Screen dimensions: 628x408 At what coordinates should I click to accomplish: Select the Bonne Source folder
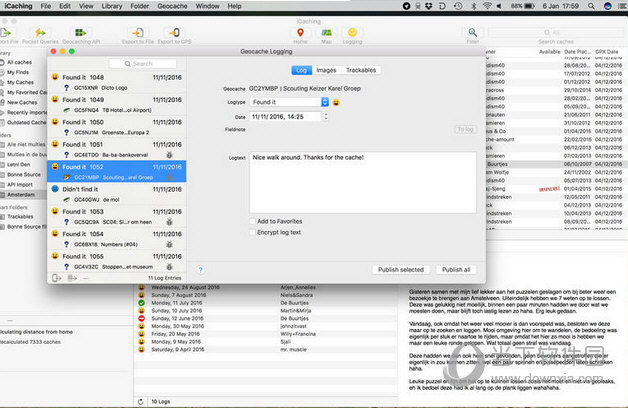[24, 175]
